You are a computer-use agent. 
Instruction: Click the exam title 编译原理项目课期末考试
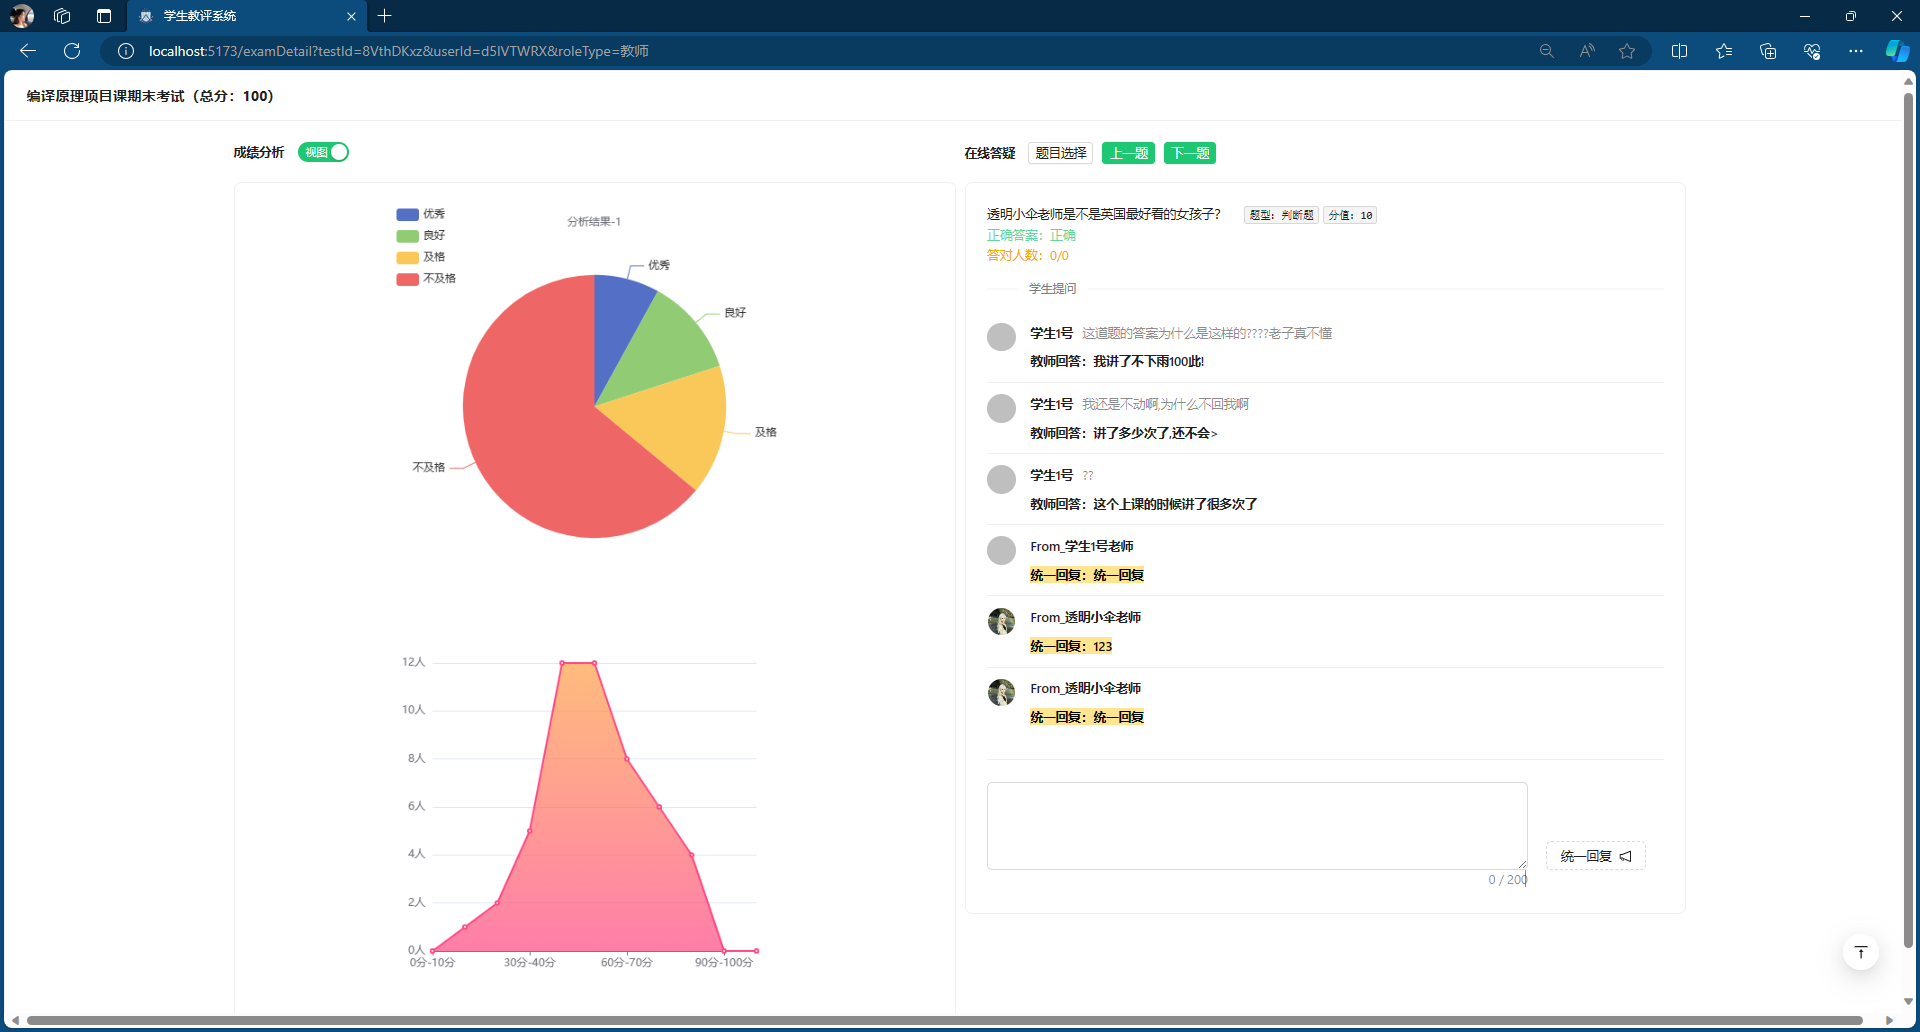pos(150,96)
